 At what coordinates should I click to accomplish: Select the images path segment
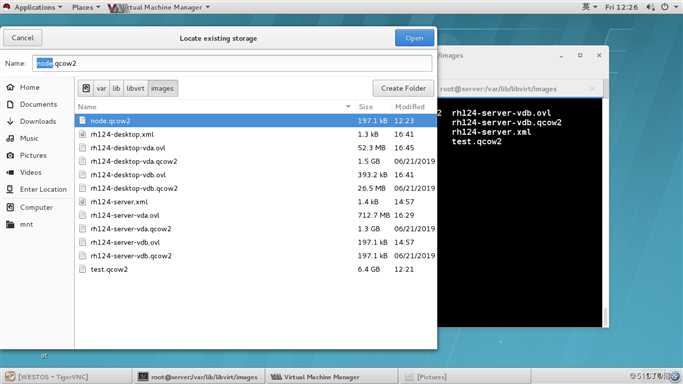pos(162,88)
